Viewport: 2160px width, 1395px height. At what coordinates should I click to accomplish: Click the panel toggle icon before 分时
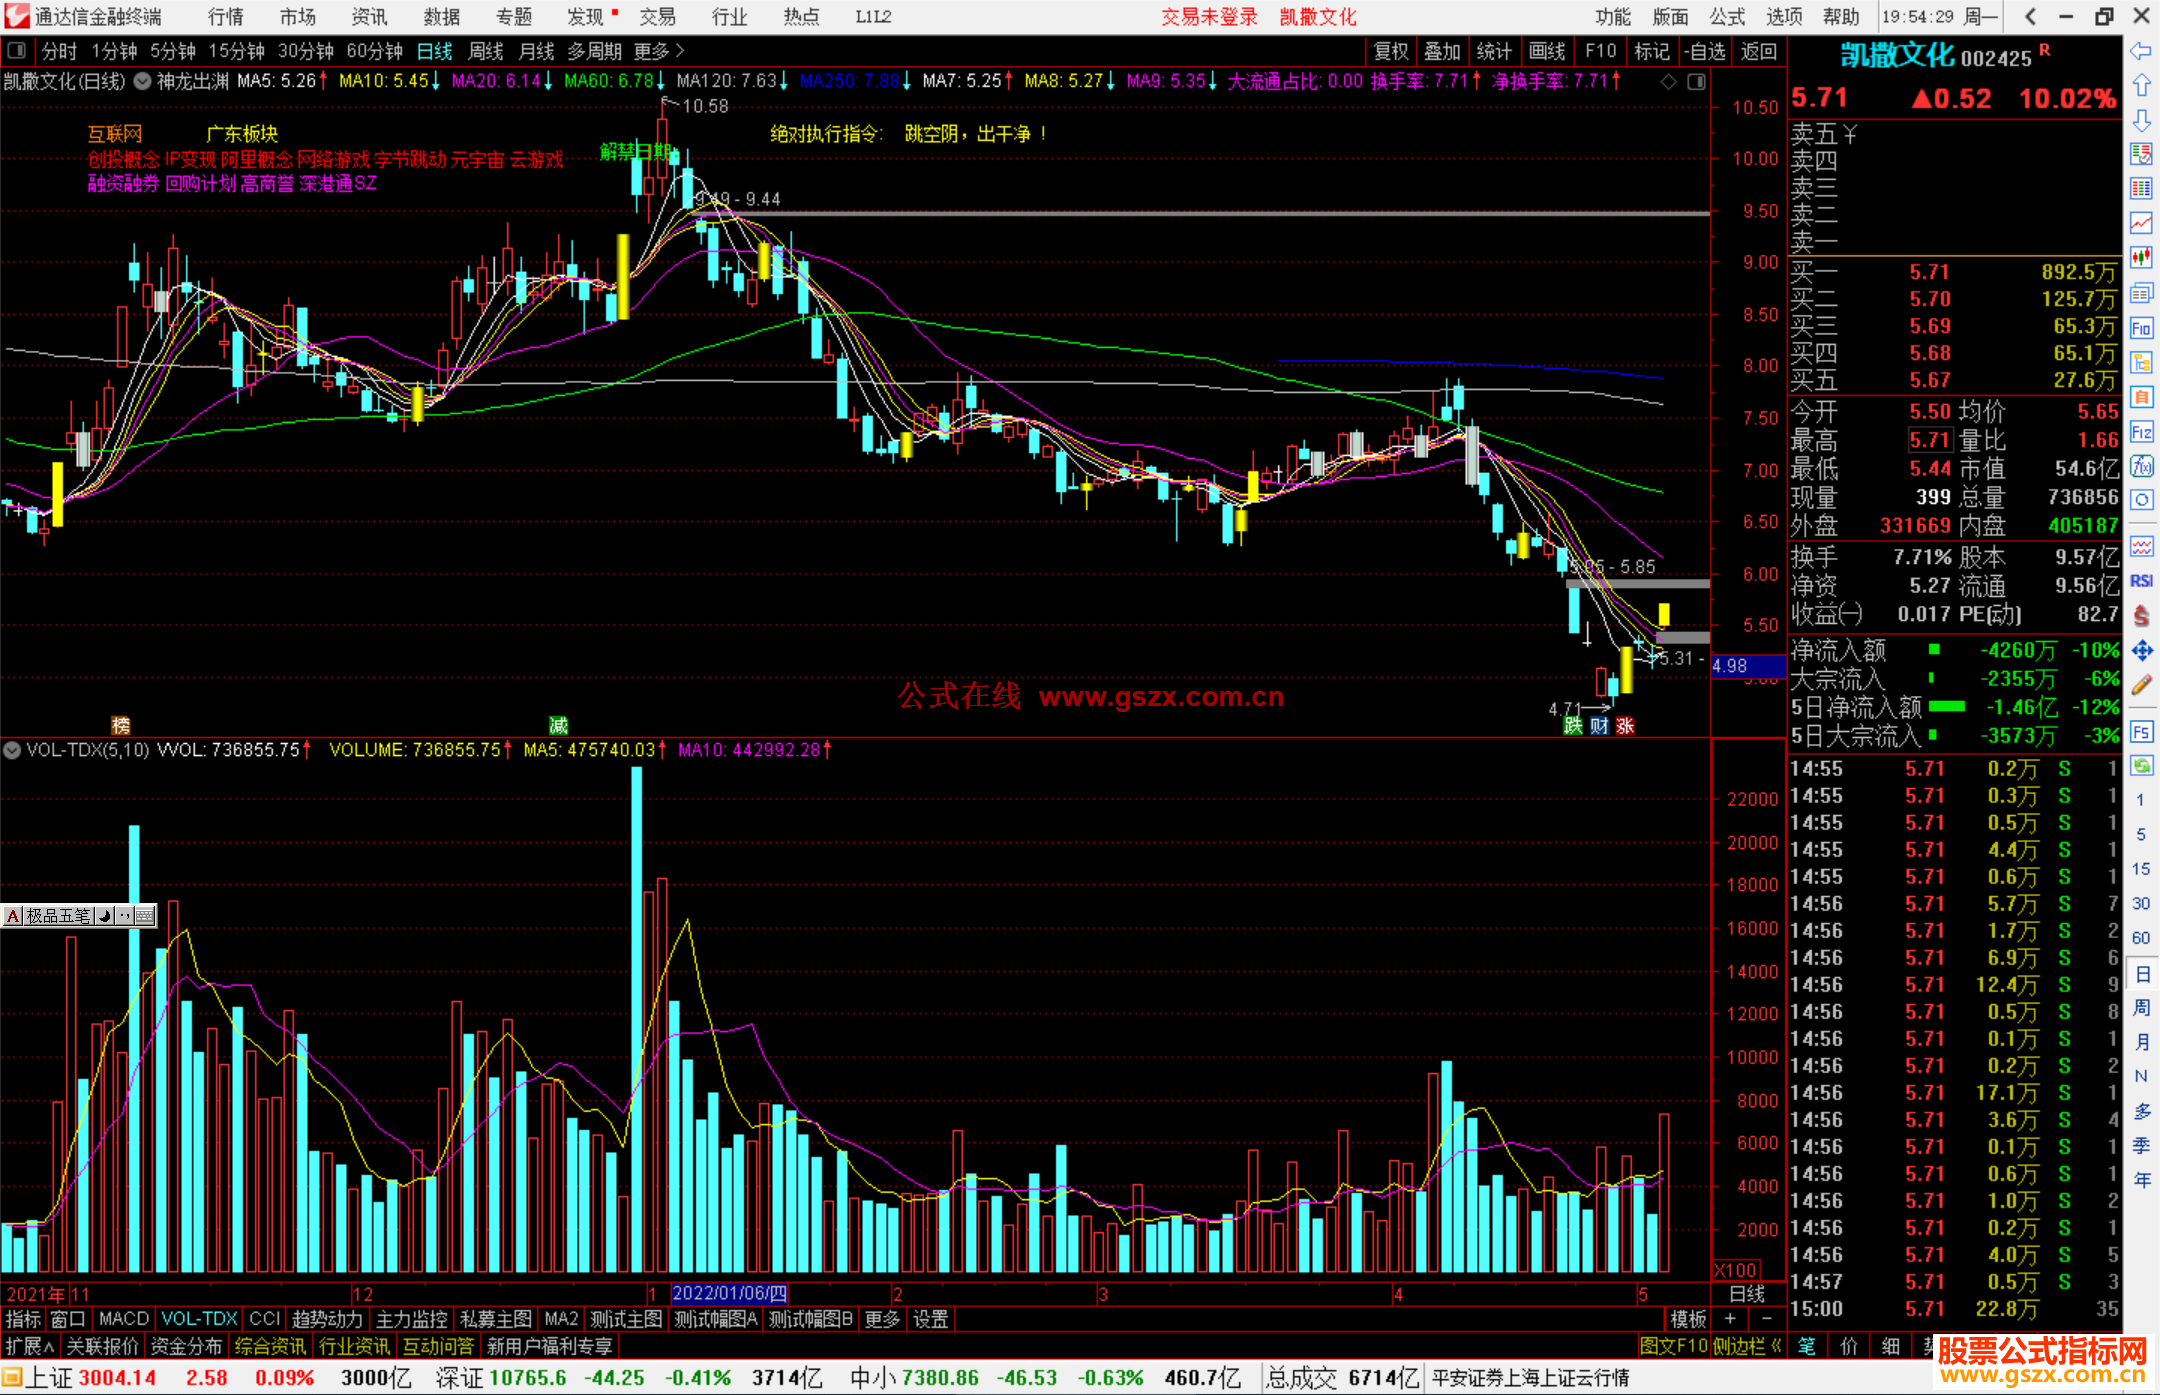tap(17, 51)
